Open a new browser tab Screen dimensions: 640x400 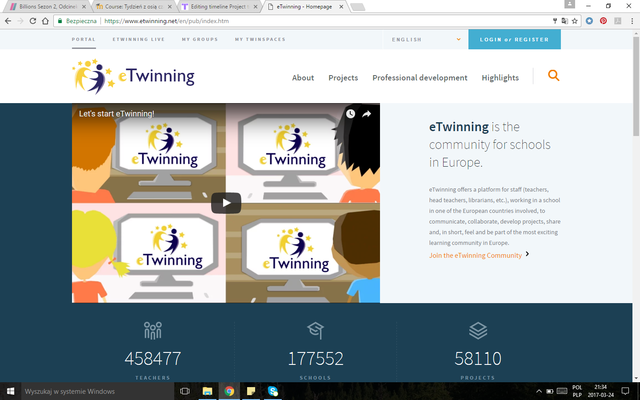point(358,7)
